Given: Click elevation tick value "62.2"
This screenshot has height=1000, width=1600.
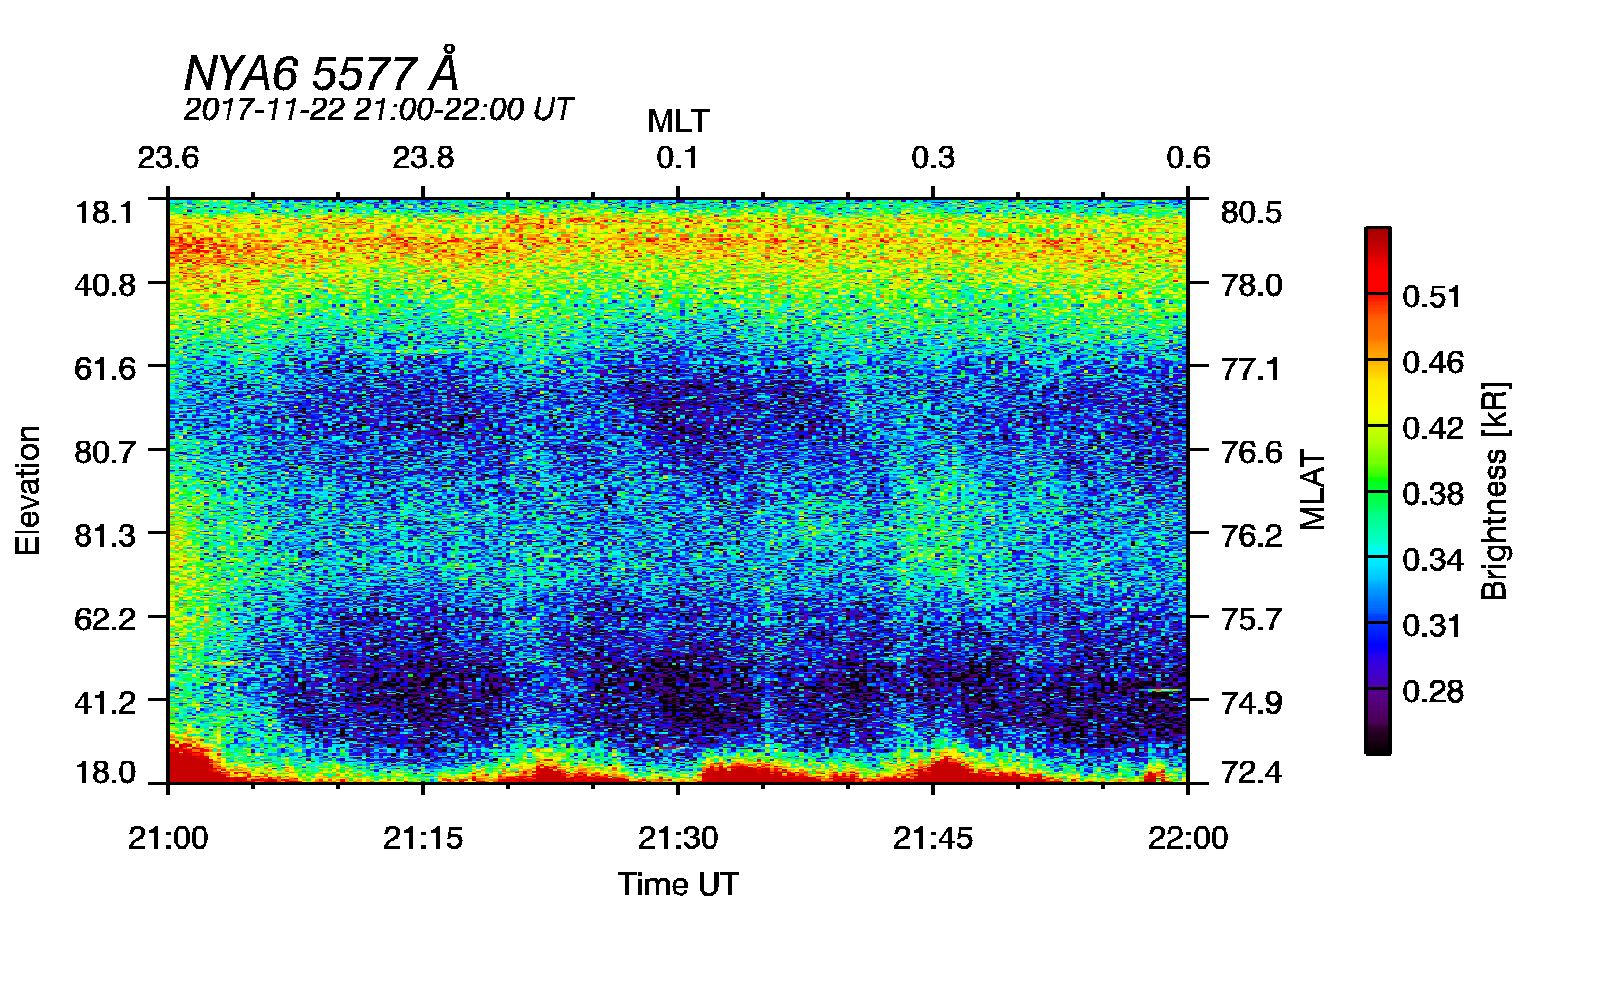Looking at the screenshot, I should (104, 619).
